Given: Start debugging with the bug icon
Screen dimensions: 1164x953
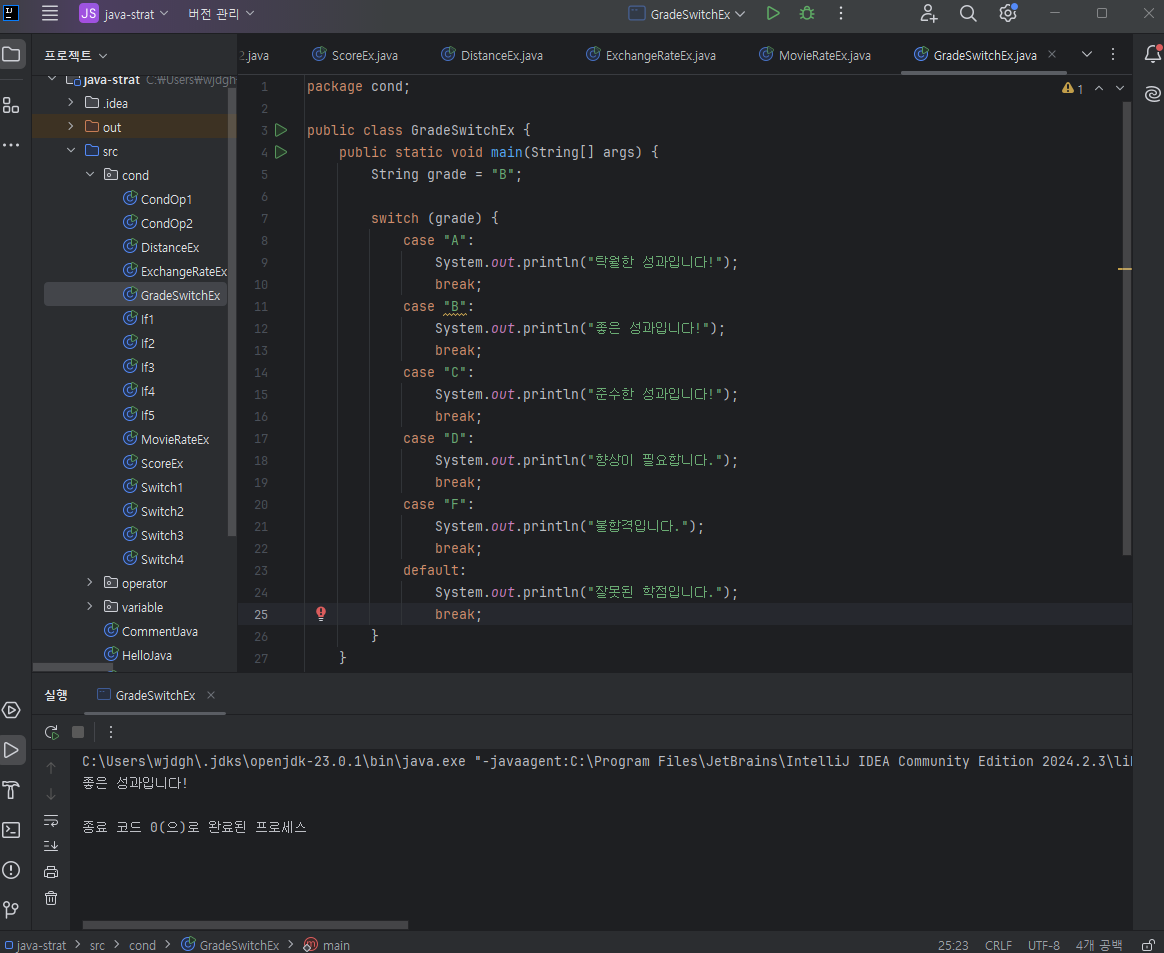Looking at the screenshot, I should click(x=807, y=13).
